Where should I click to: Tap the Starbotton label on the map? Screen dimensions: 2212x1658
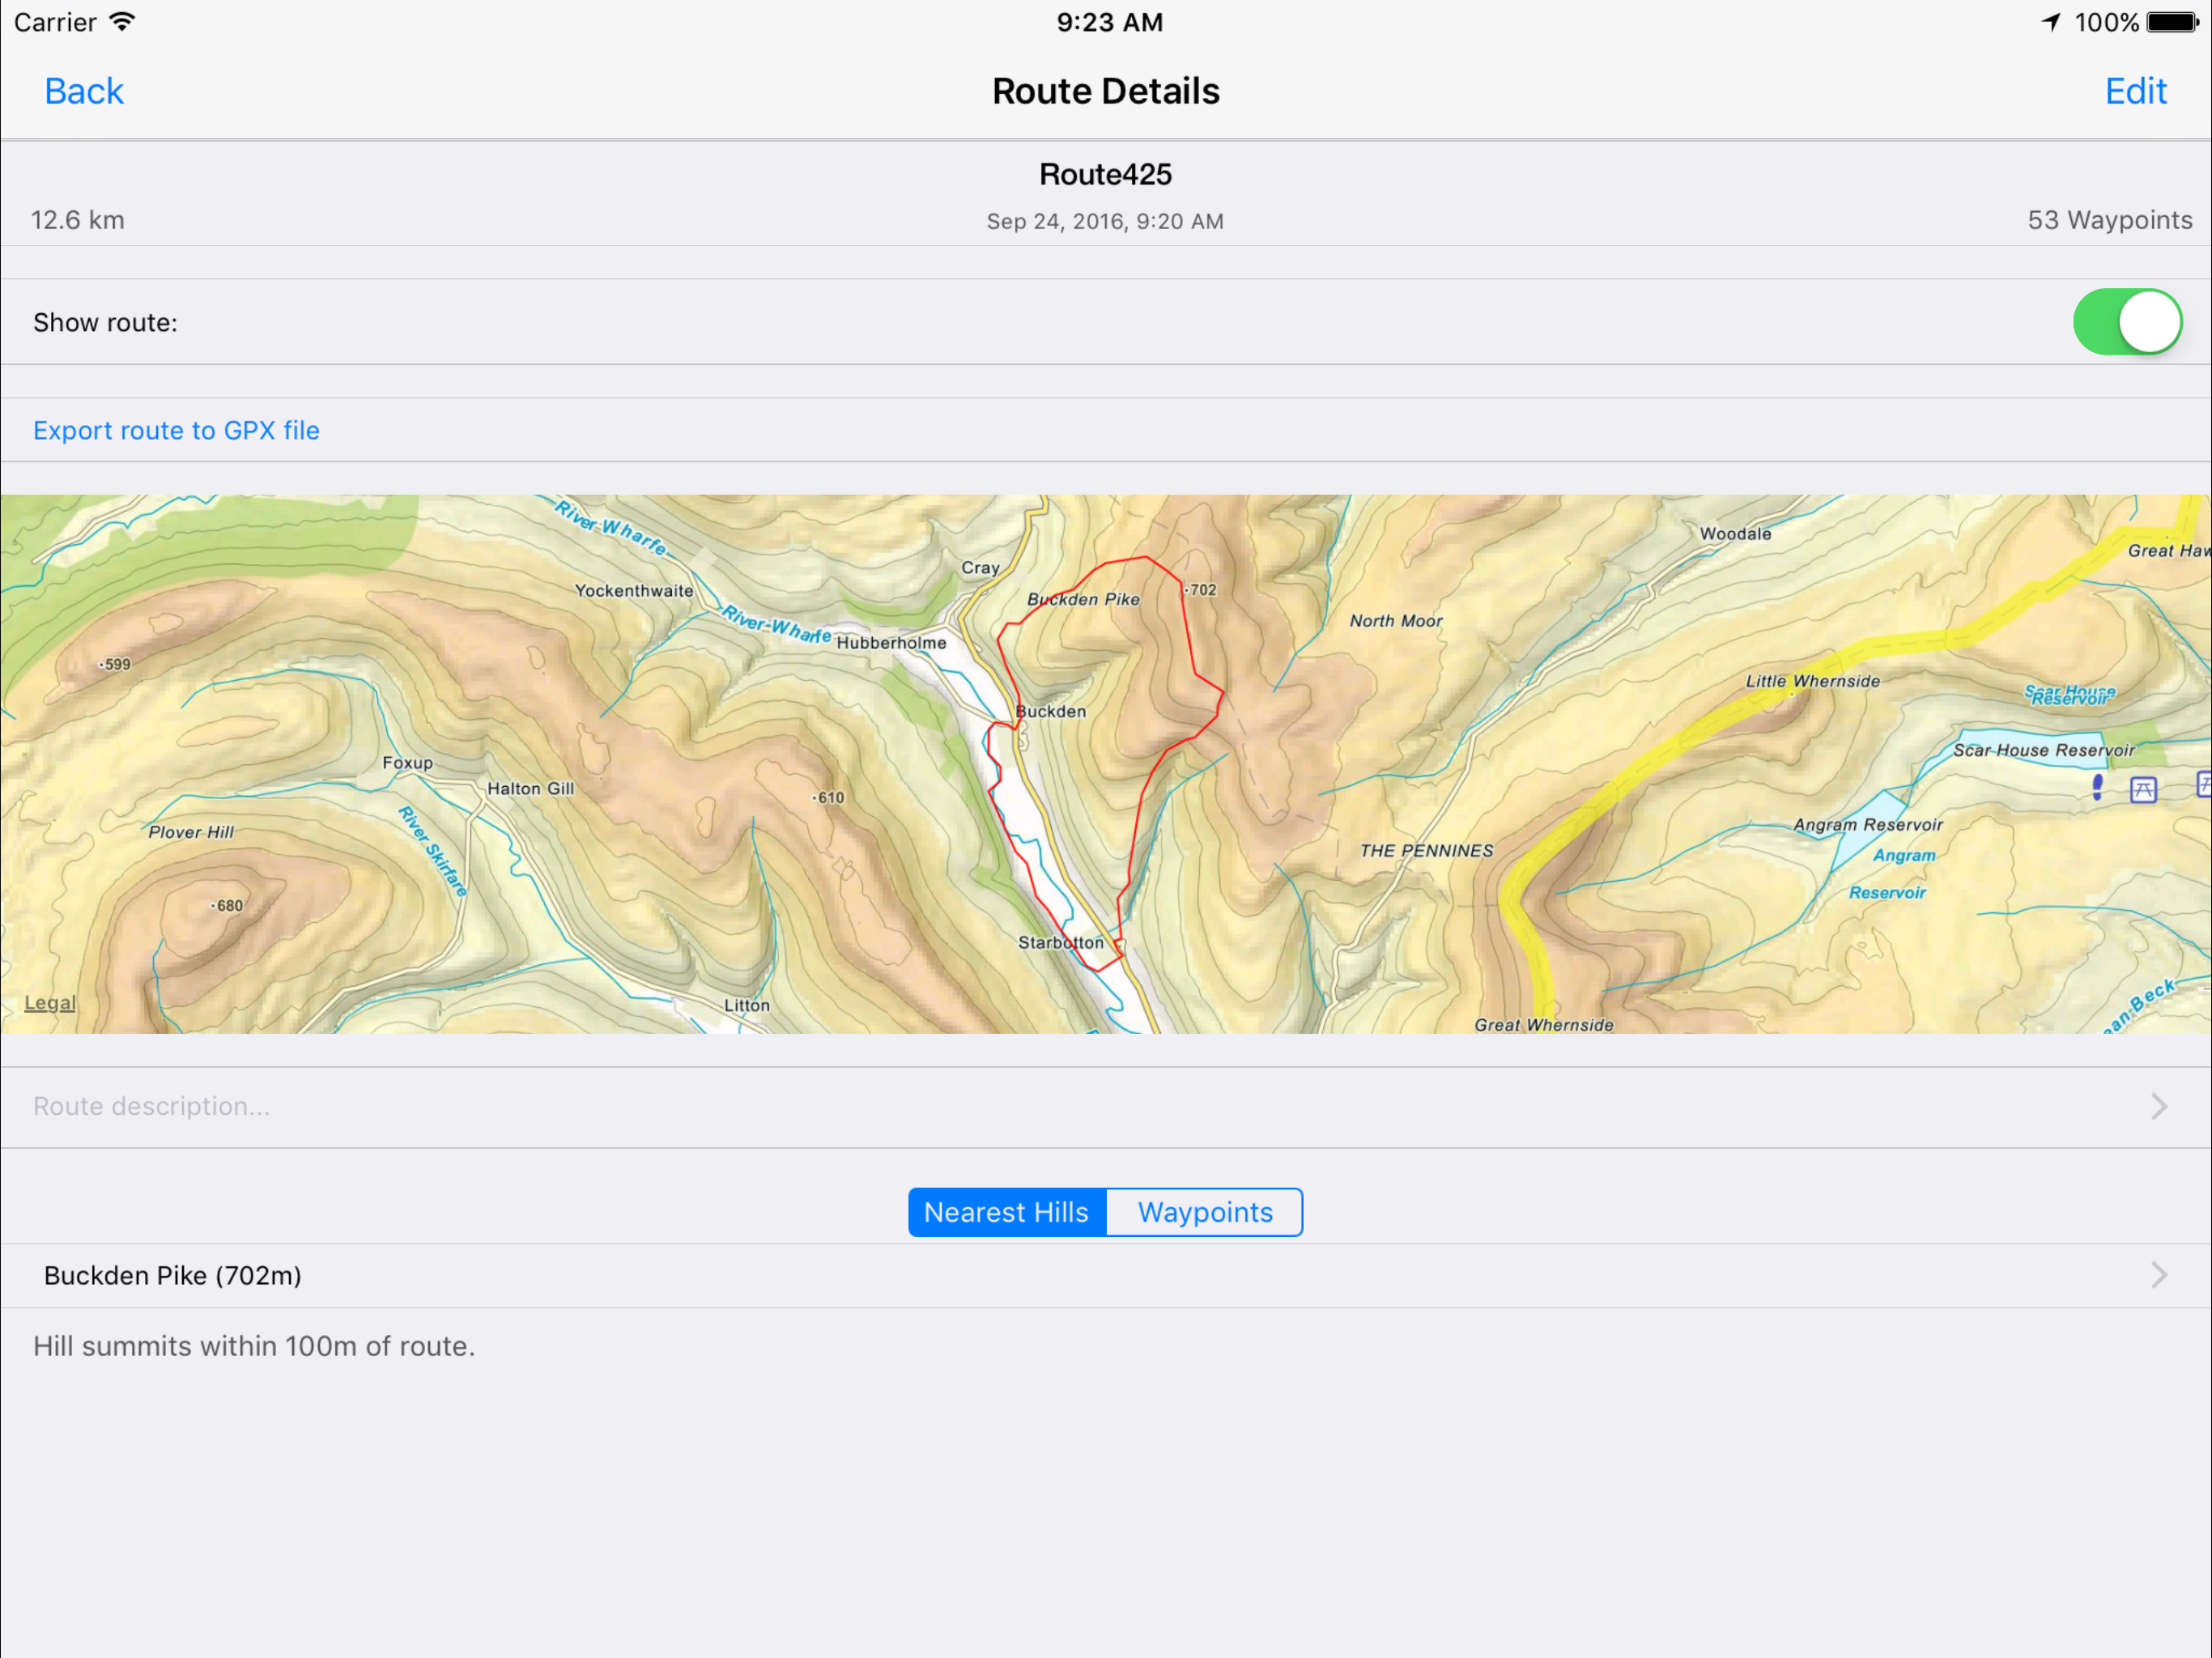[1061, 942]
